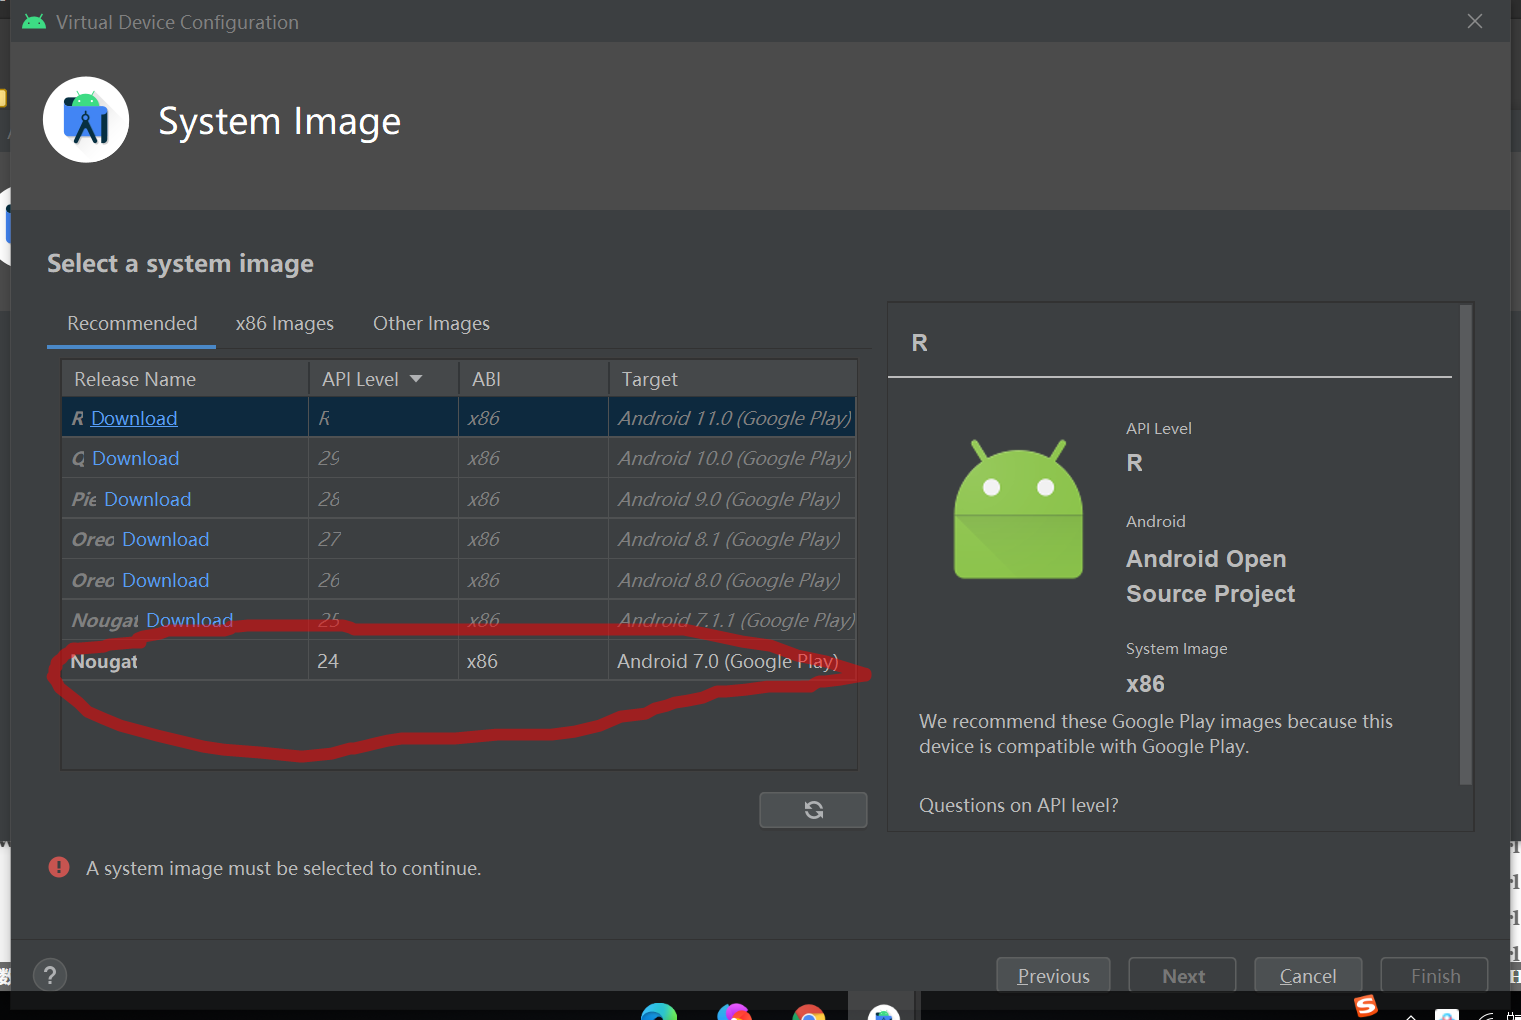This screenshot has height=1020, width=1521.
Task: Click the Android Studio logo in header
Action: pos(86,120)
